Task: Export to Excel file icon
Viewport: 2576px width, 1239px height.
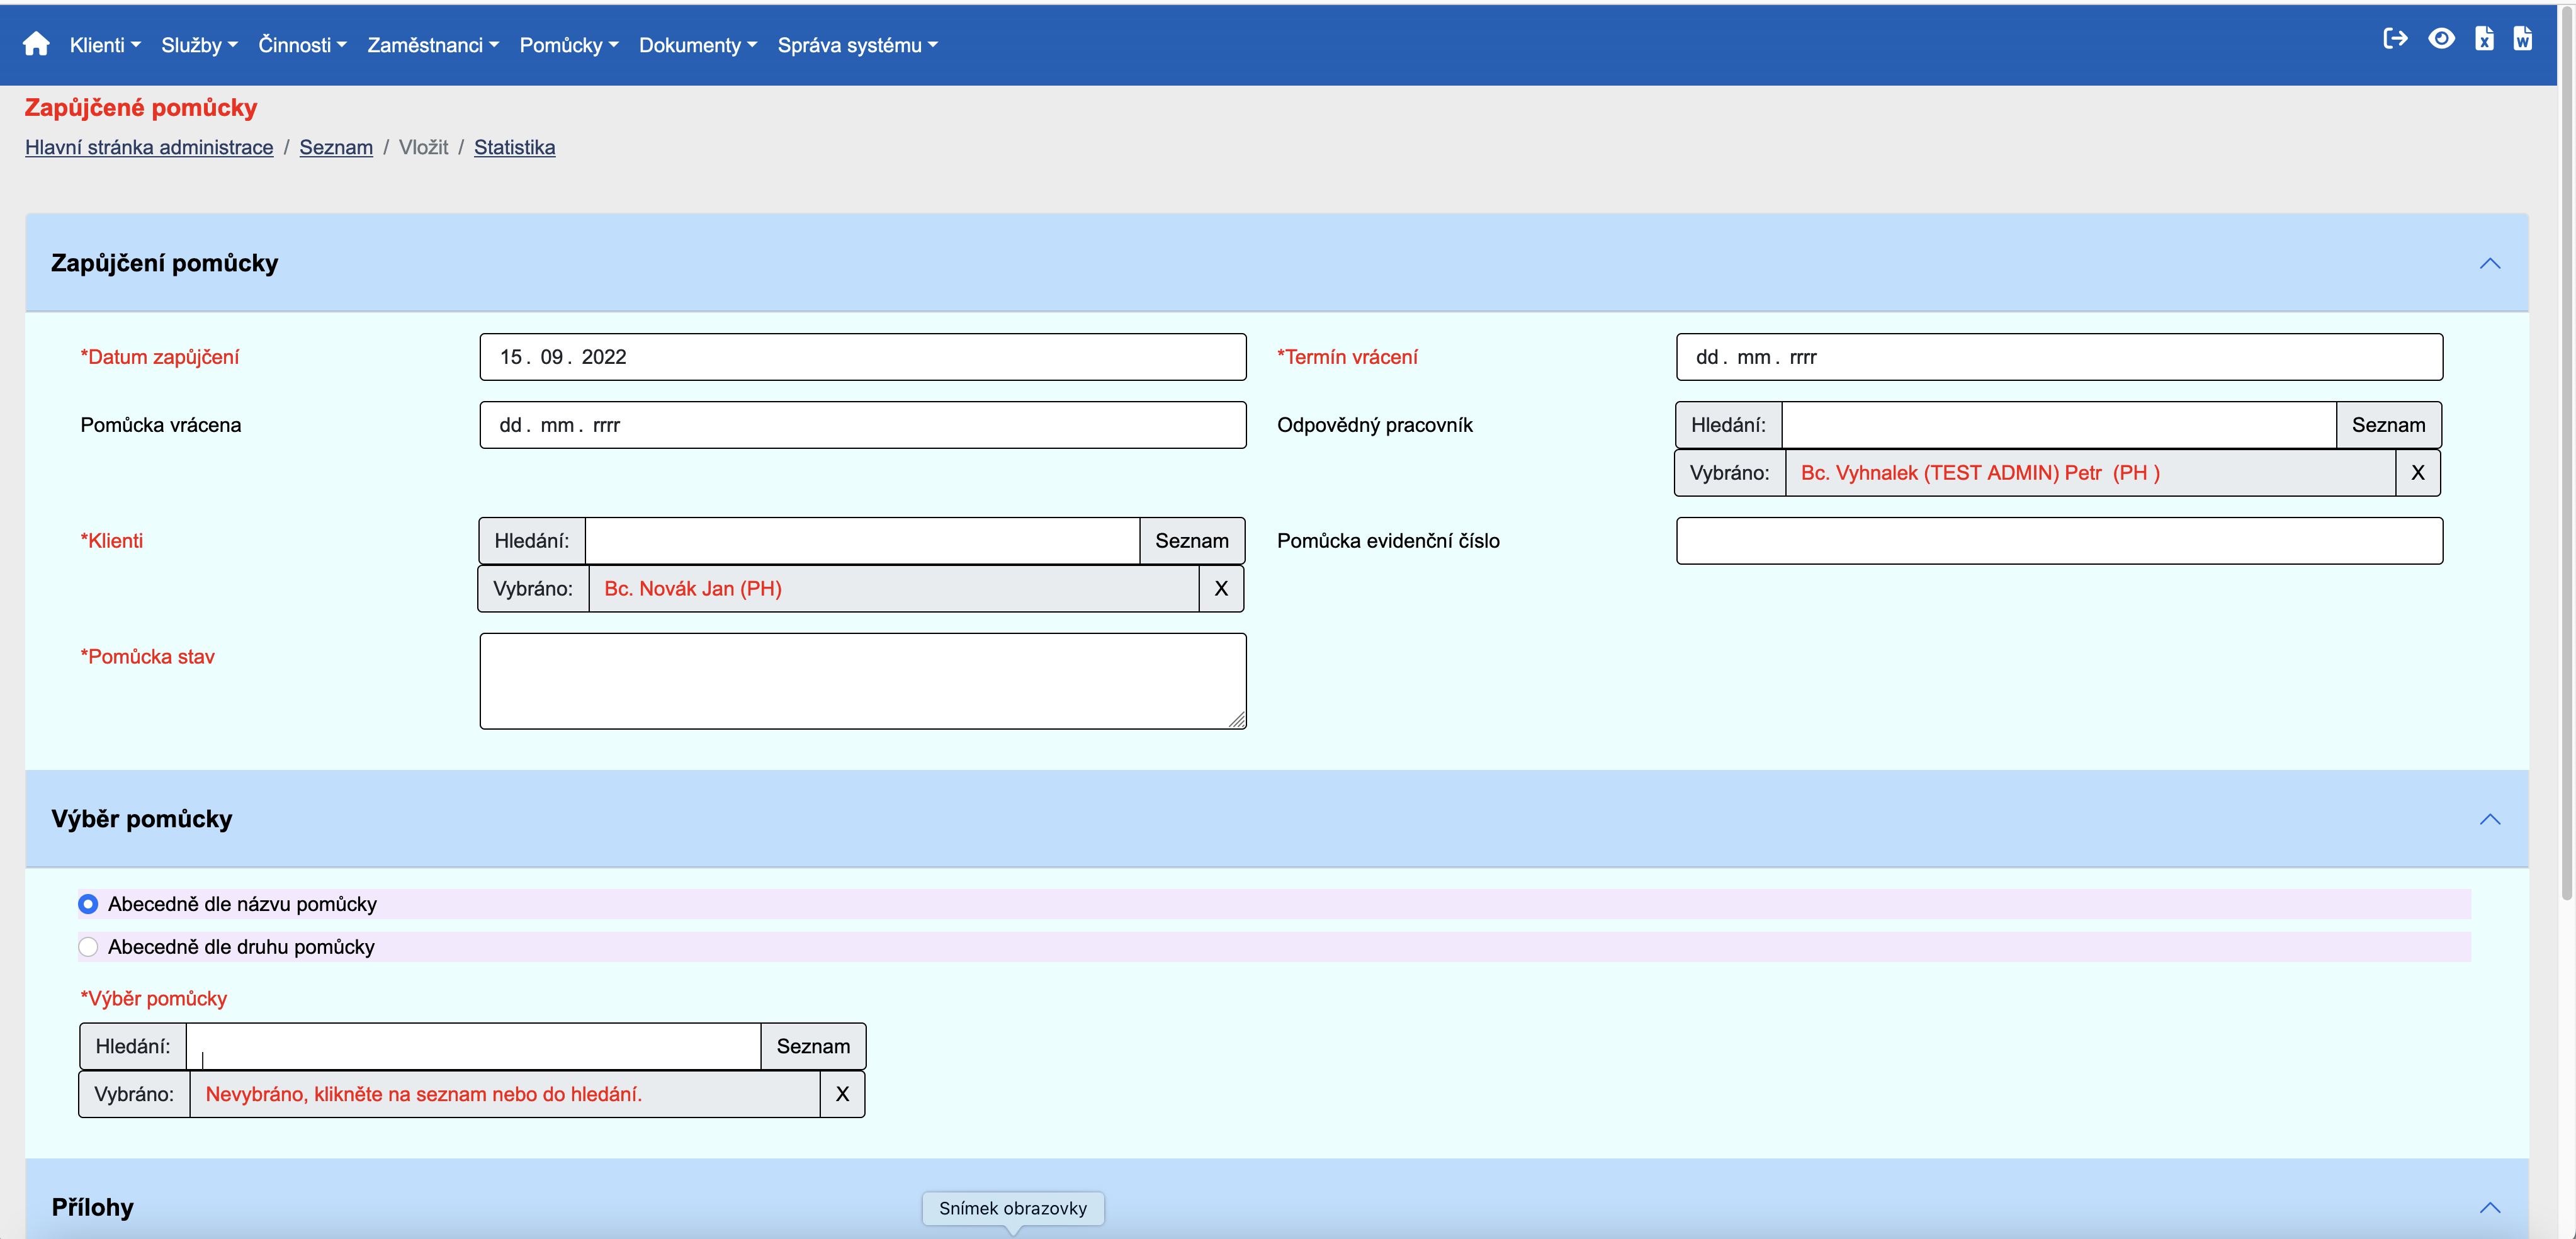Action: click(2484, 39)
